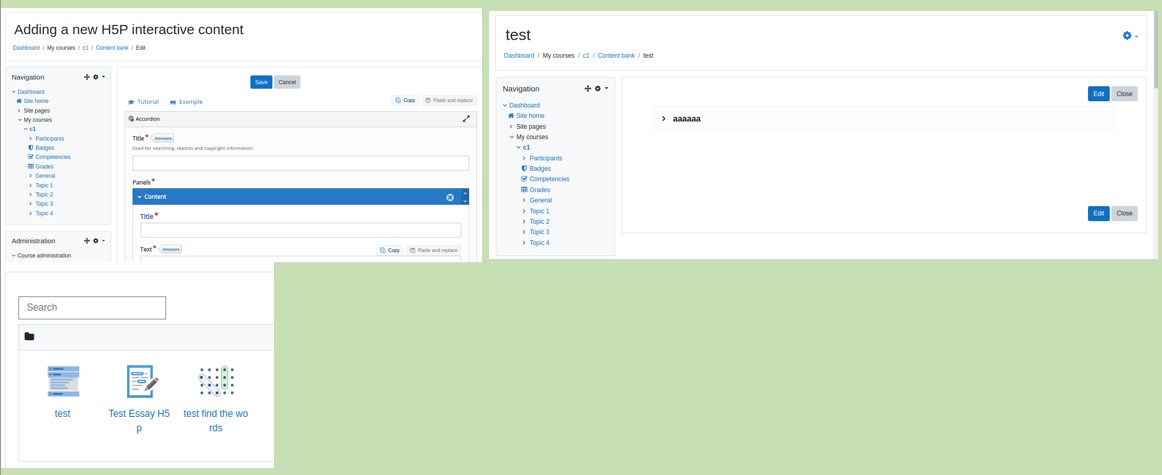This screenshot has width=1162, height=475.
Task: Enter fullscreen via the Accordion editor expand arrows icon
Action: click(466, 119)
